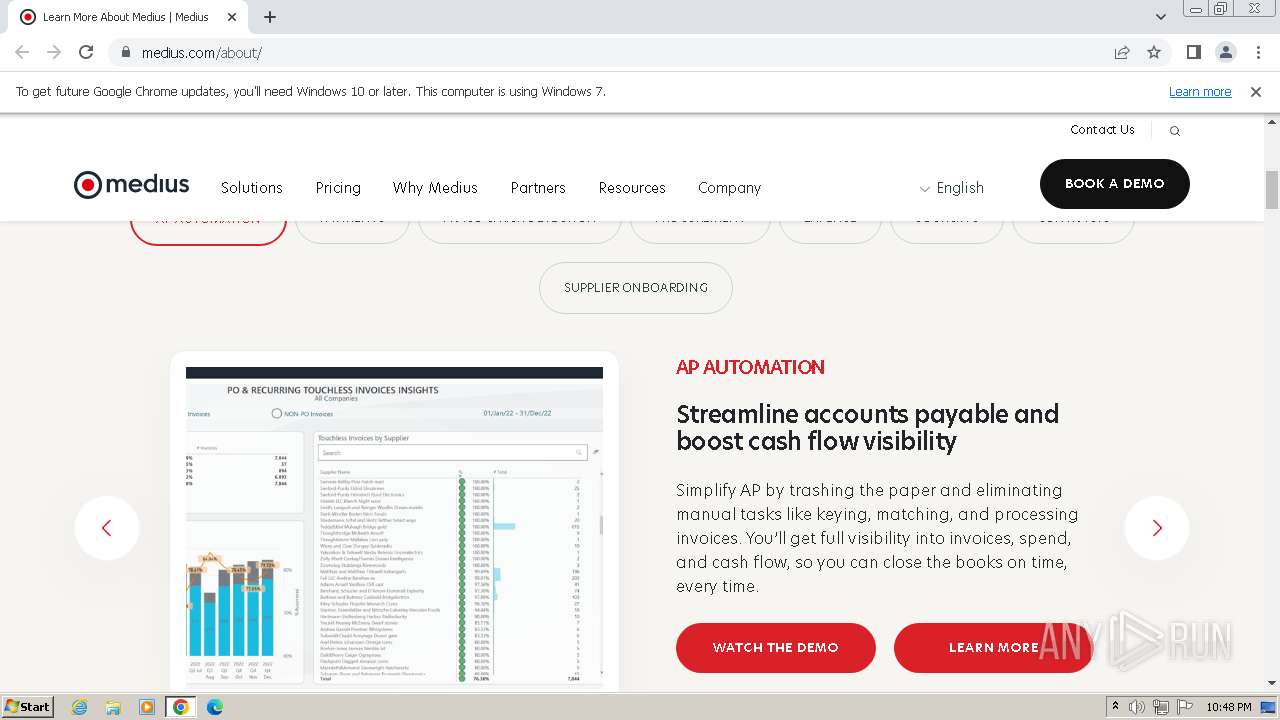
Task: Open Internet Explorer from taskbar
Action: 80,707
